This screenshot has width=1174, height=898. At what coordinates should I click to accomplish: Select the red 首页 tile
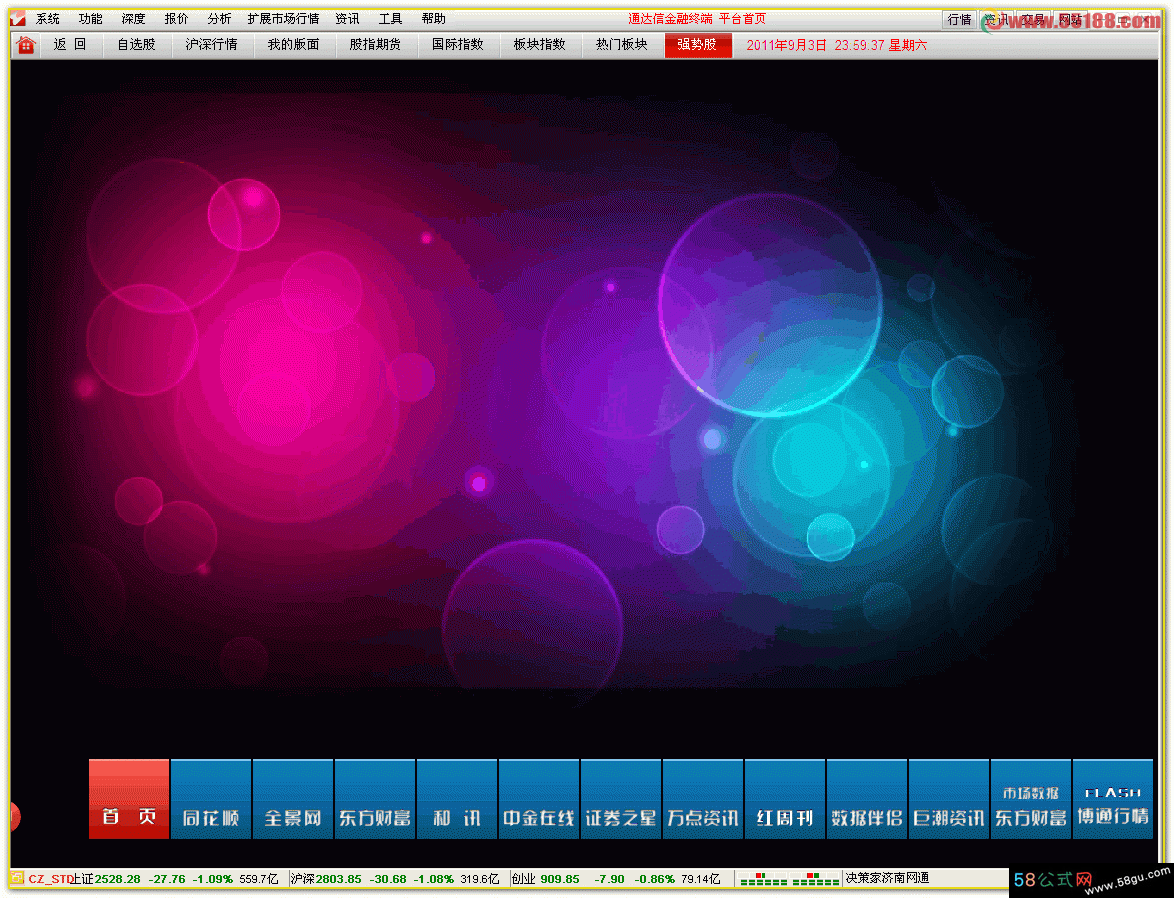(129, 799)
